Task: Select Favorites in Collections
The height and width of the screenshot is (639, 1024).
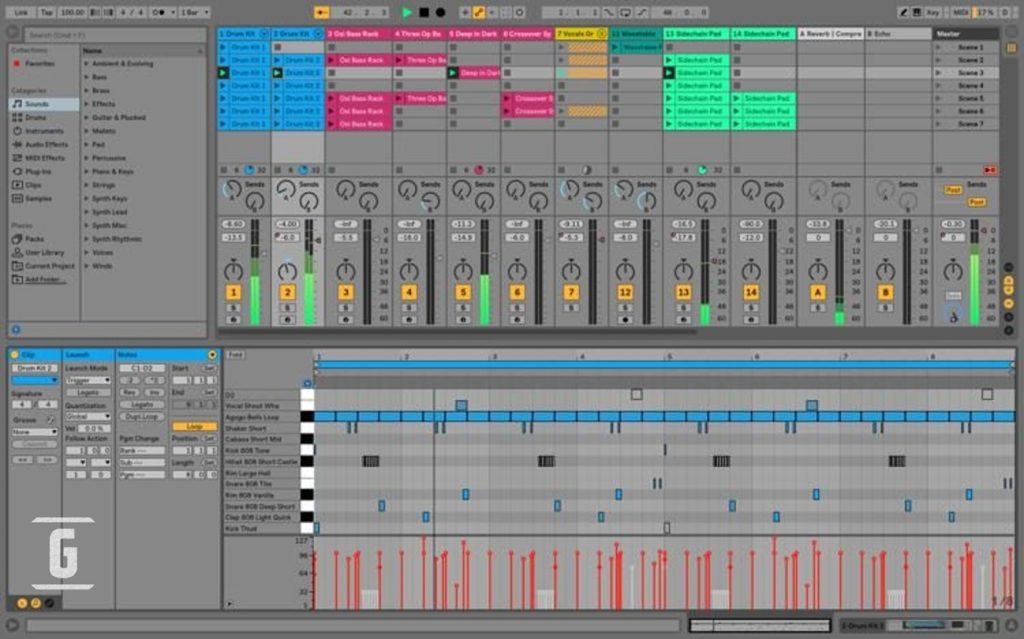Action: [39, 63]
